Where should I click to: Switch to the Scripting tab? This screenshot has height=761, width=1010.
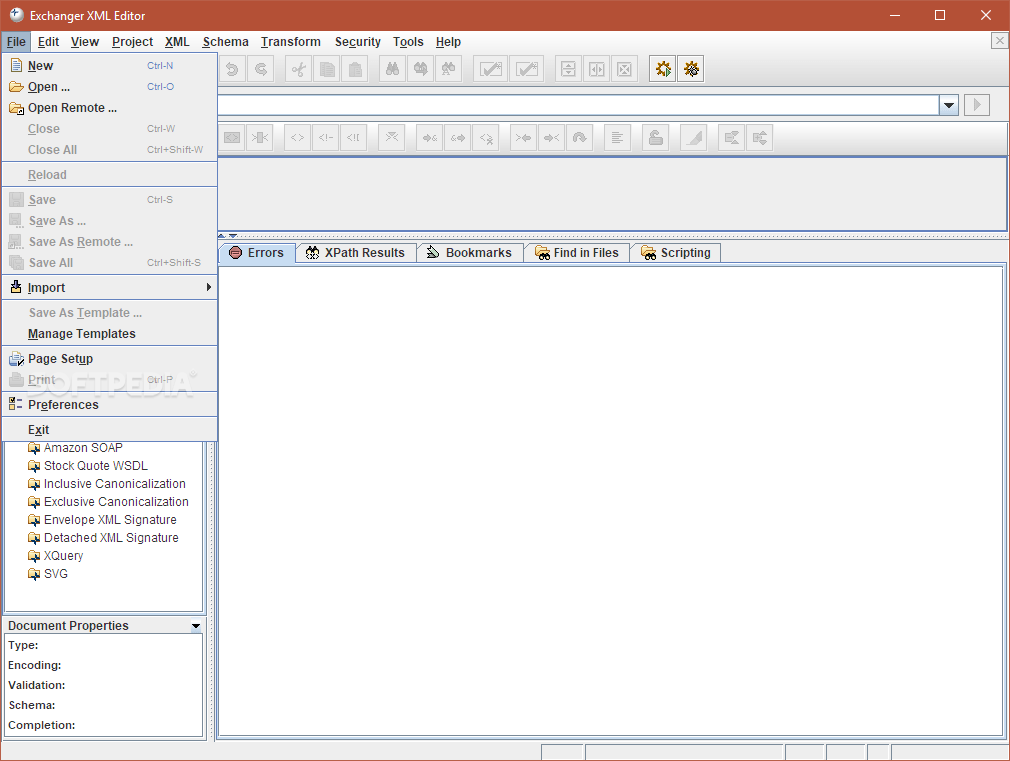[676, 253]
